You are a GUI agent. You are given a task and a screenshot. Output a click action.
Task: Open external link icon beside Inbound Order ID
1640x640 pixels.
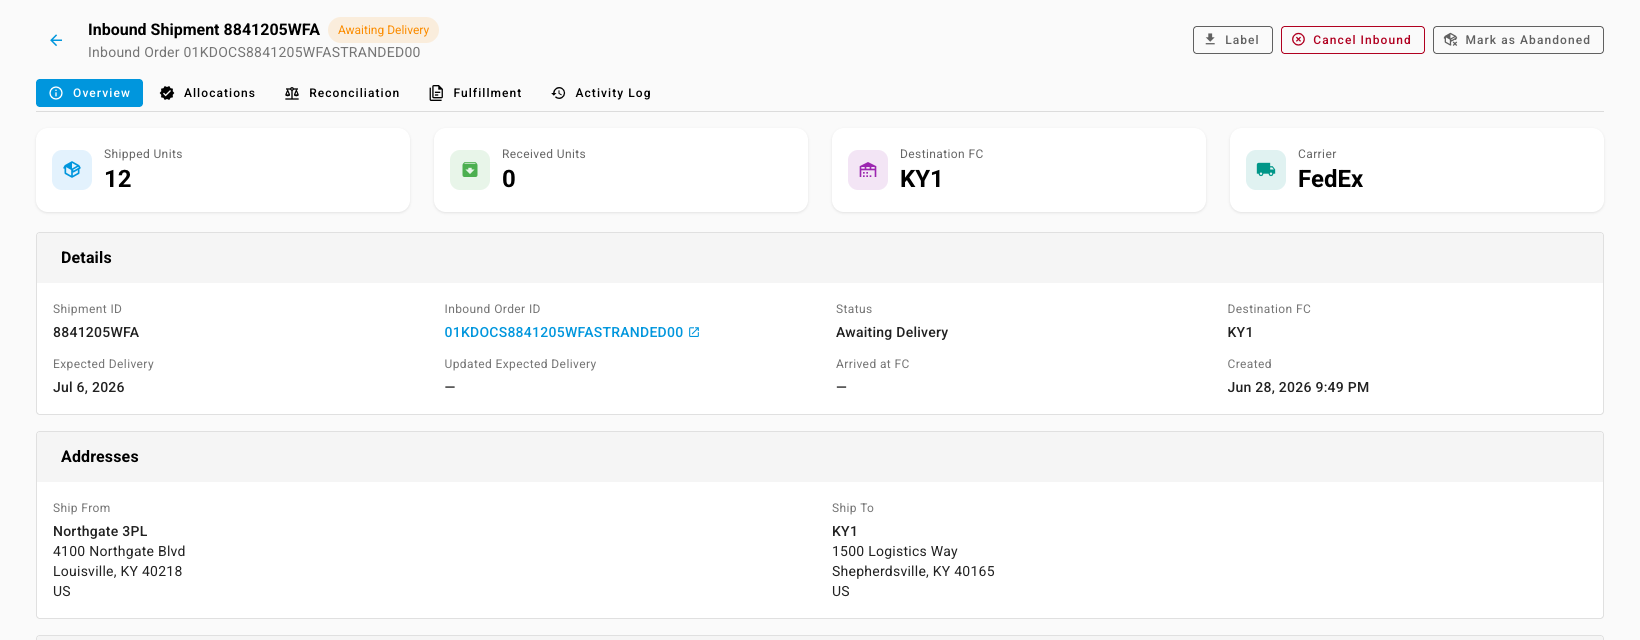click(x=695, y=332)
